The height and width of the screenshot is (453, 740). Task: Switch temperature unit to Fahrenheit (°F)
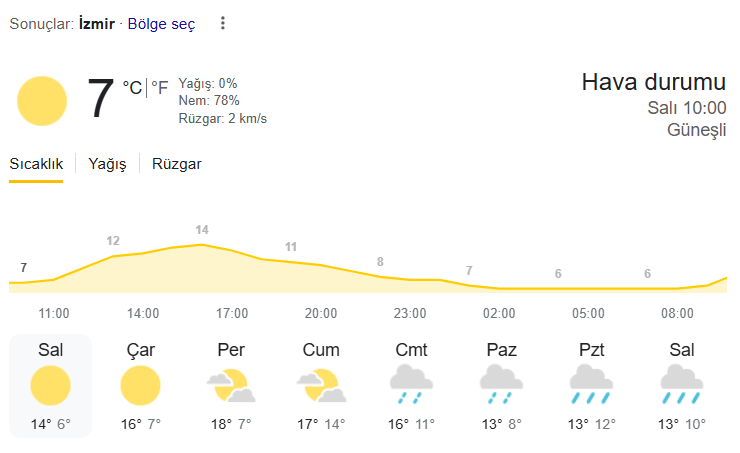click(160, 88)
